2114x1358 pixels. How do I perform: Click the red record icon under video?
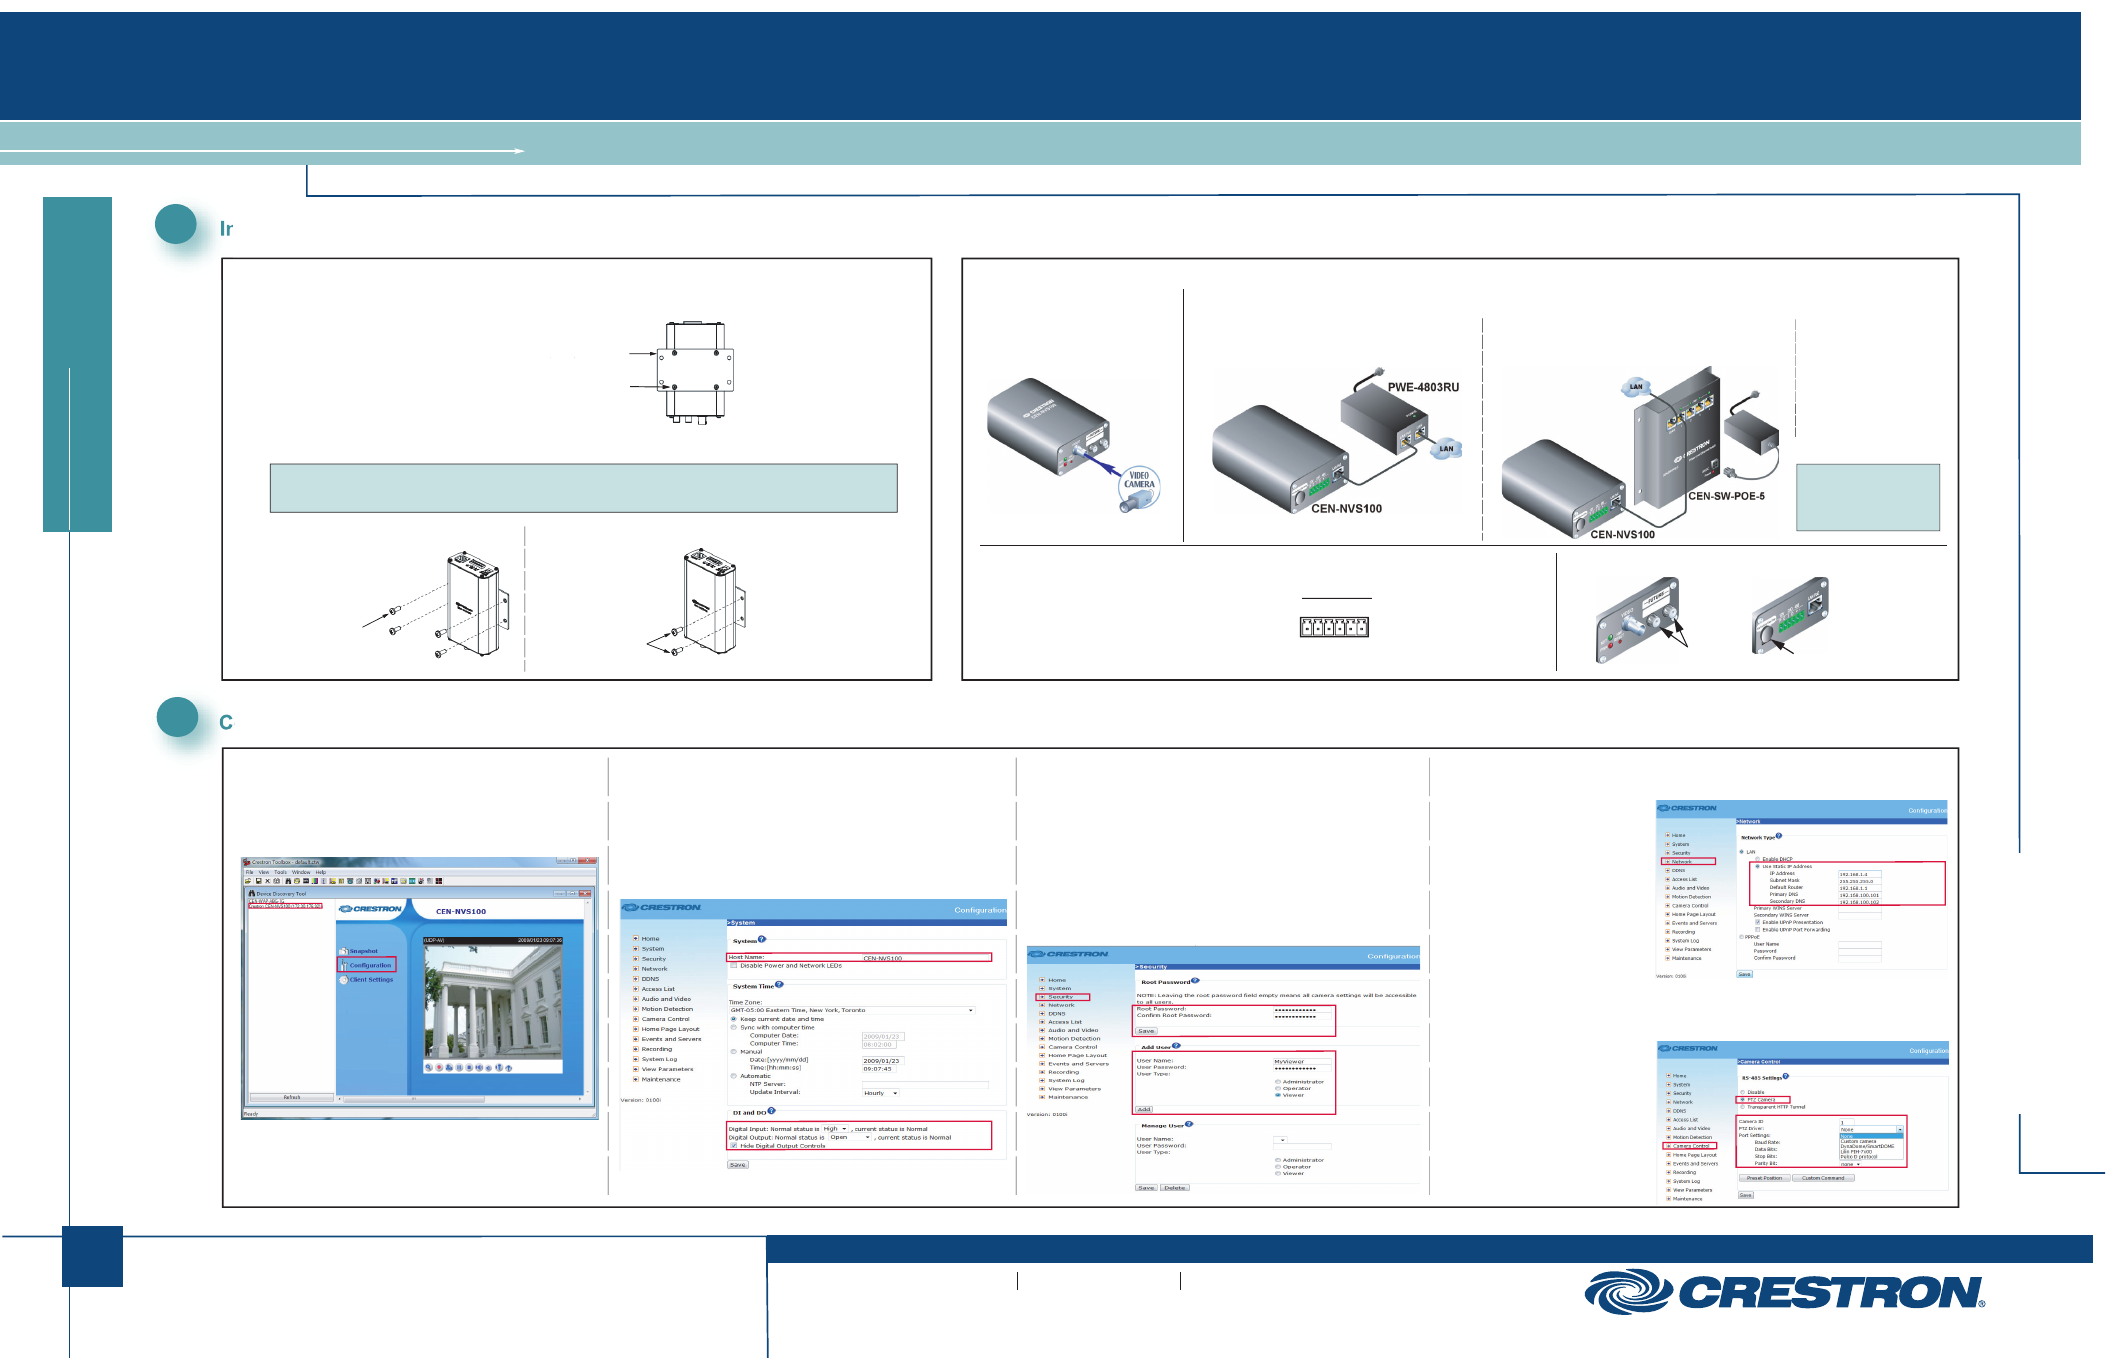pos(439,1067)
